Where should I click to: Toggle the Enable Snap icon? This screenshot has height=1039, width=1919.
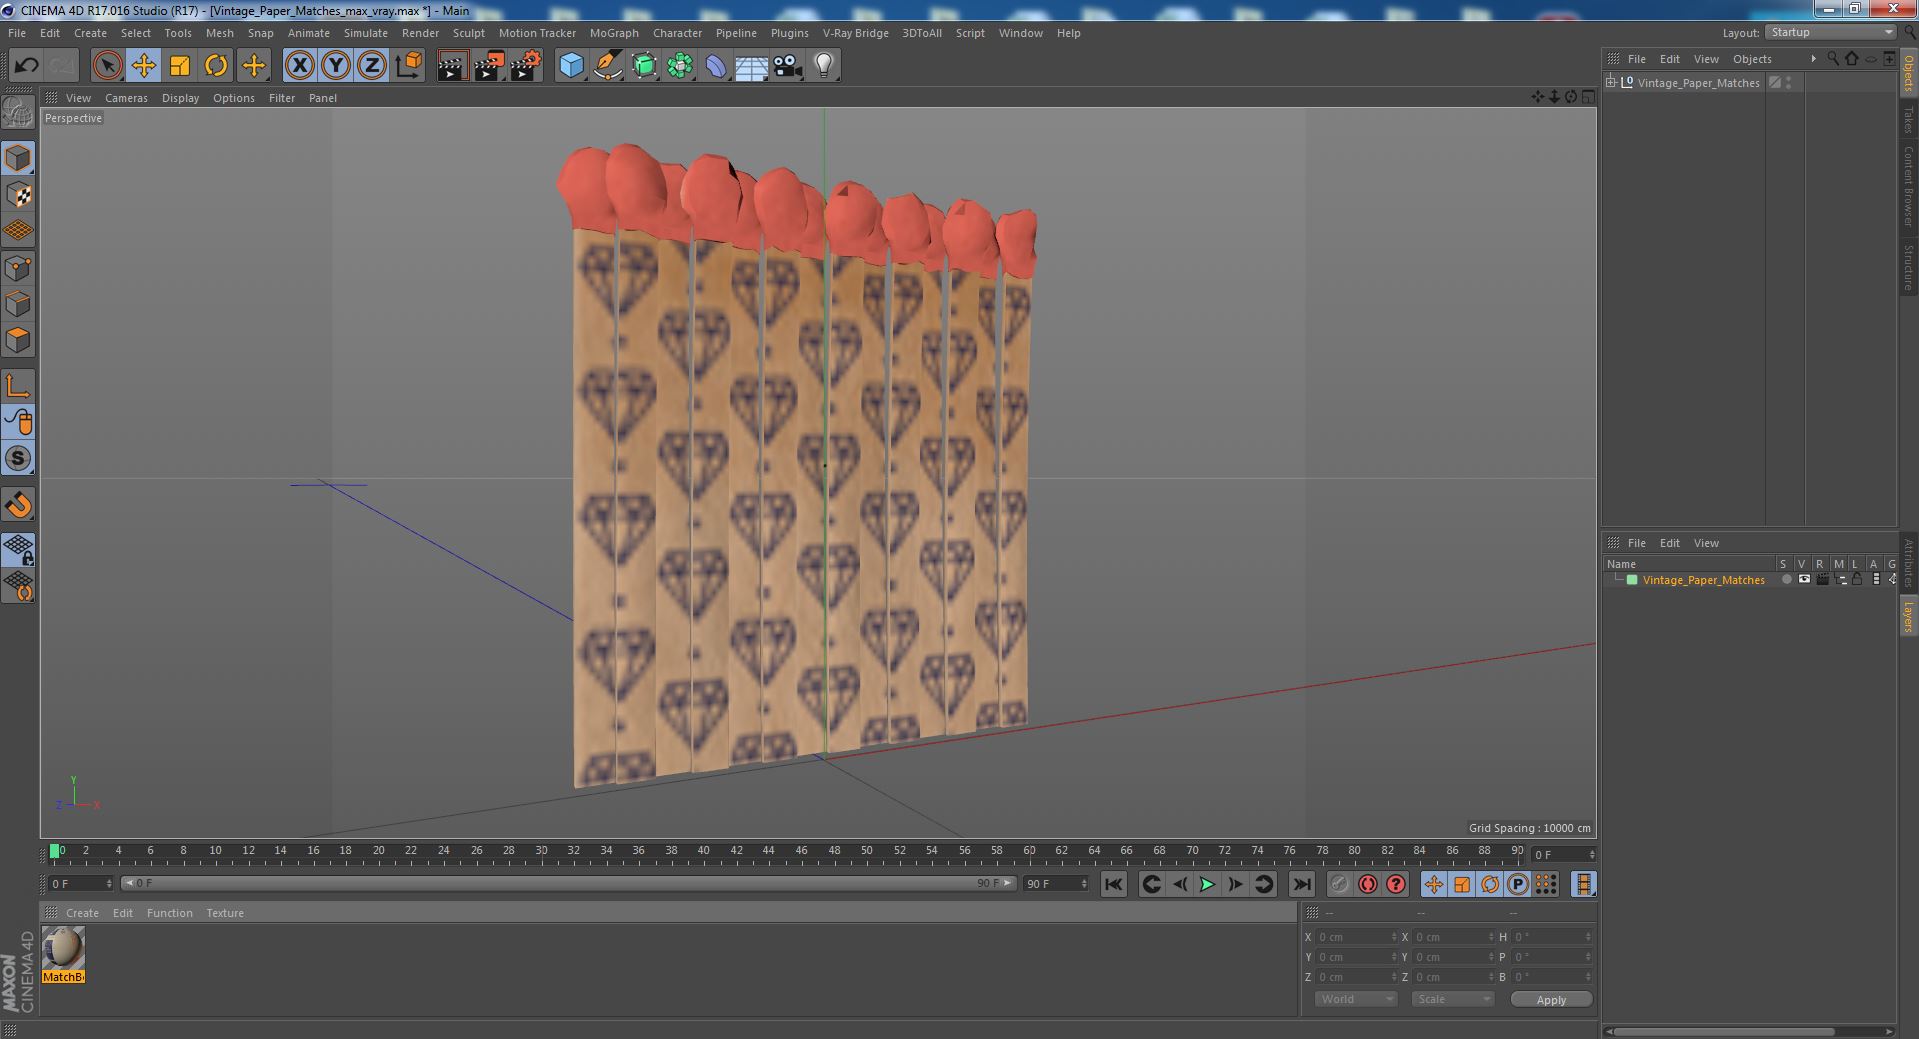(x=18, y=505)
